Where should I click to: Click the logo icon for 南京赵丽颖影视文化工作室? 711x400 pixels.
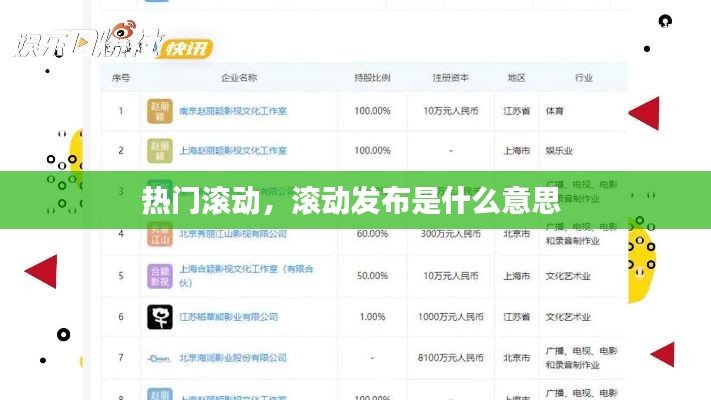click(x=158, y=112)
